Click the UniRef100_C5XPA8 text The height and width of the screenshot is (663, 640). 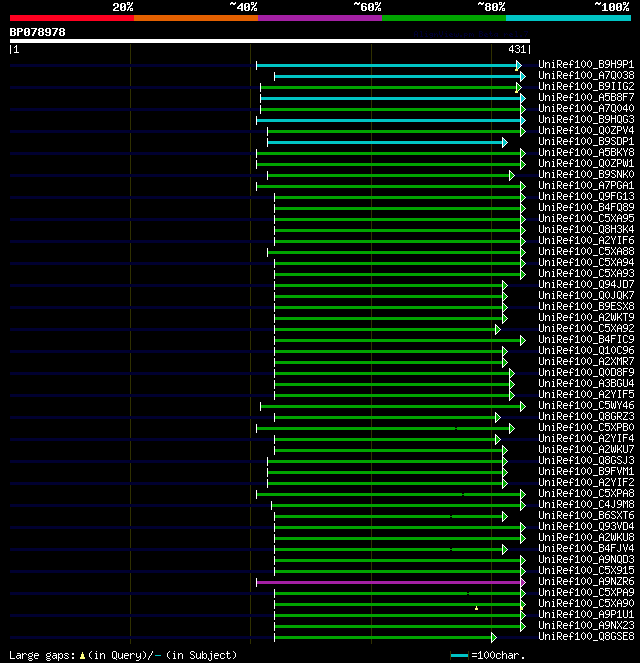click(586, 493)
